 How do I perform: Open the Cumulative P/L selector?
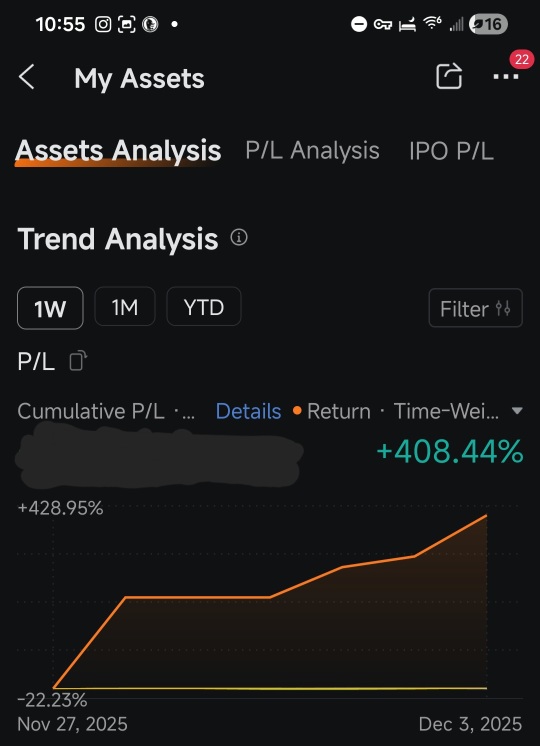106,411
